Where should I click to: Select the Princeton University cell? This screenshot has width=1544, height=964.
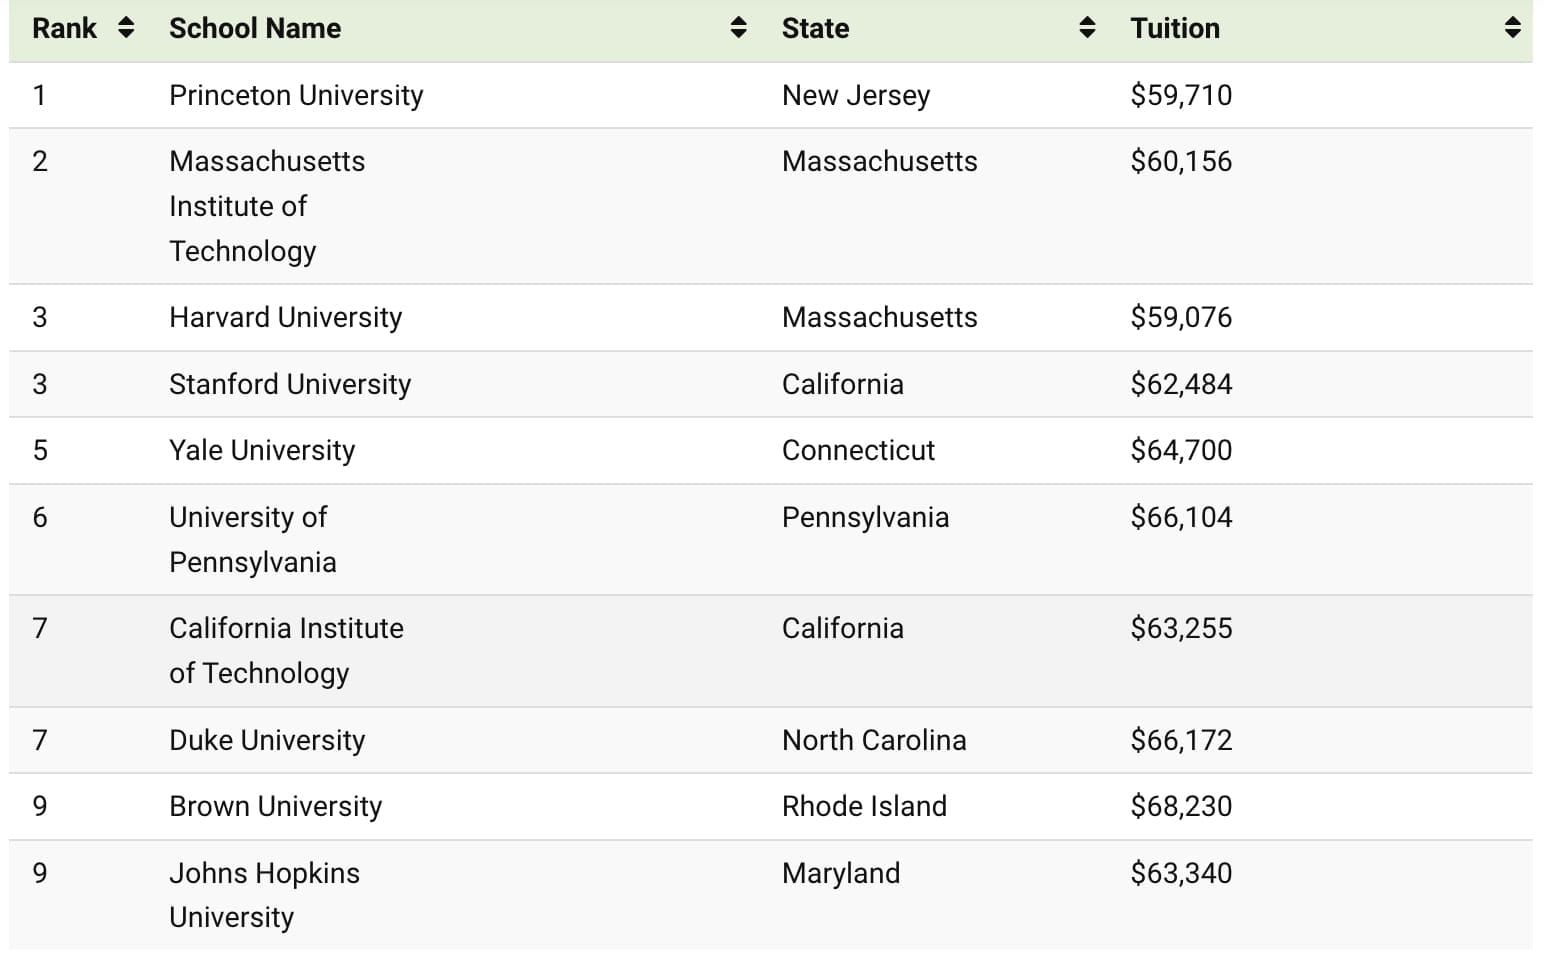[296, 95]
